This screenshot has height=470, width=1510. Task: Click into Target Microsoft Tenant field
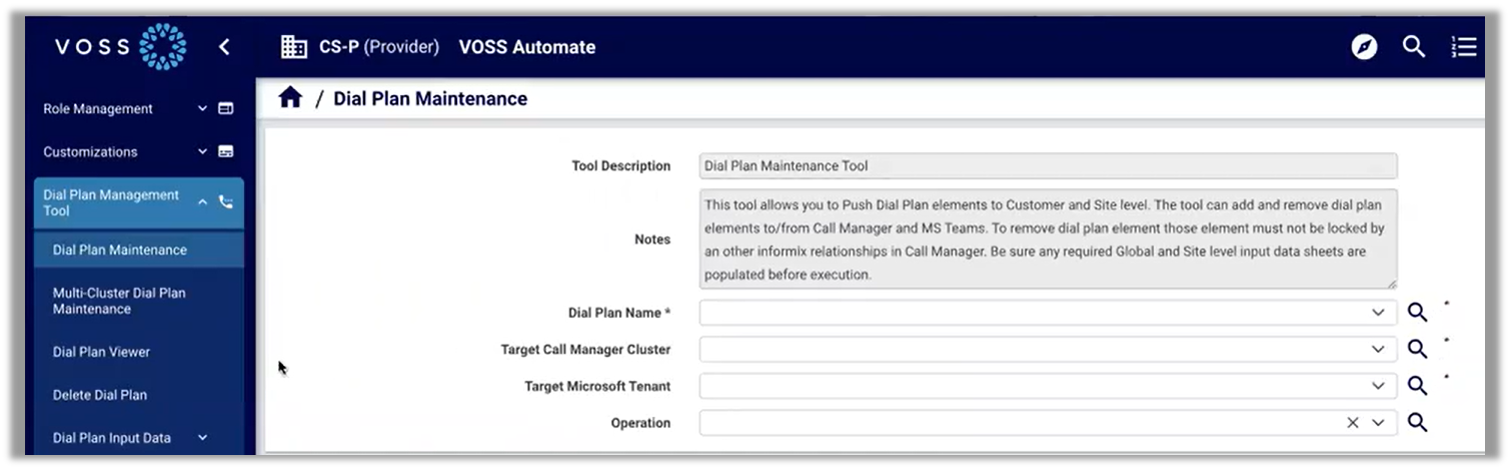(1048, 386)
